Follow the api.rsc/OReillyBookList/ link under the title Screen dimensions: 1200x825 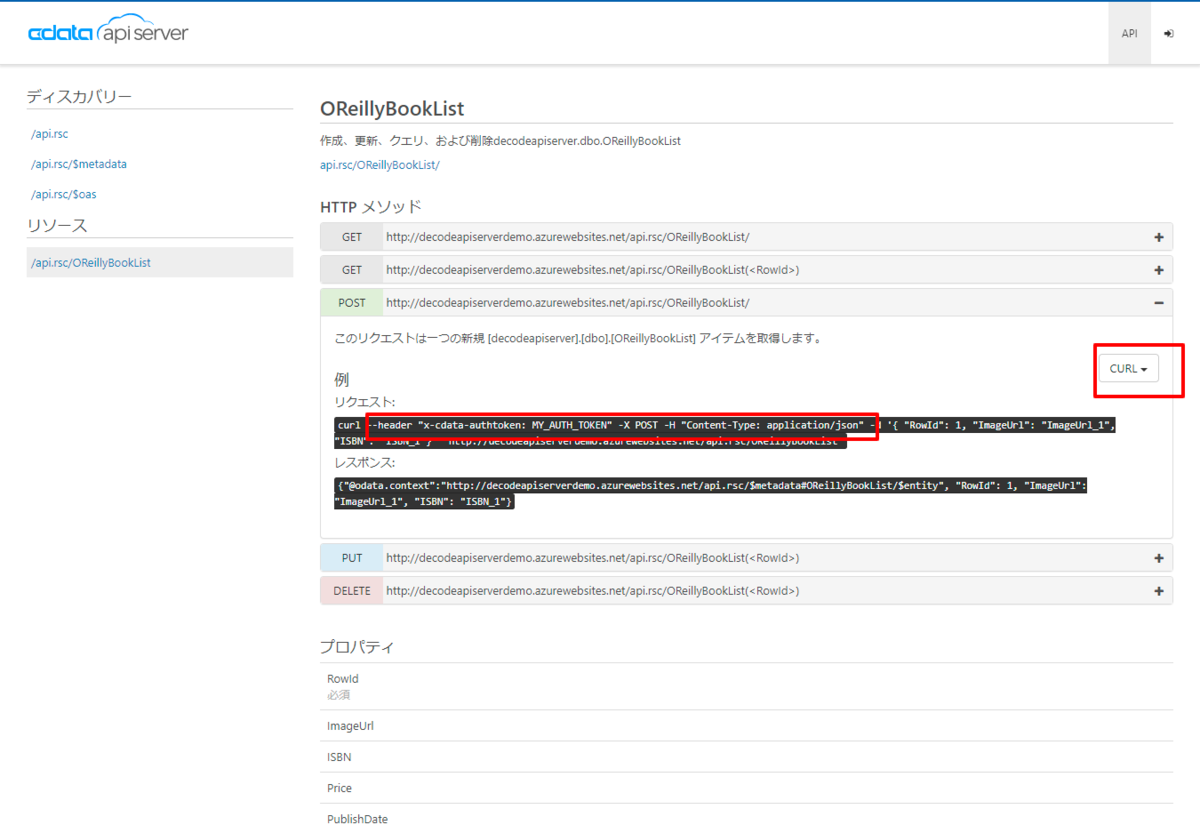coord(379,165)
